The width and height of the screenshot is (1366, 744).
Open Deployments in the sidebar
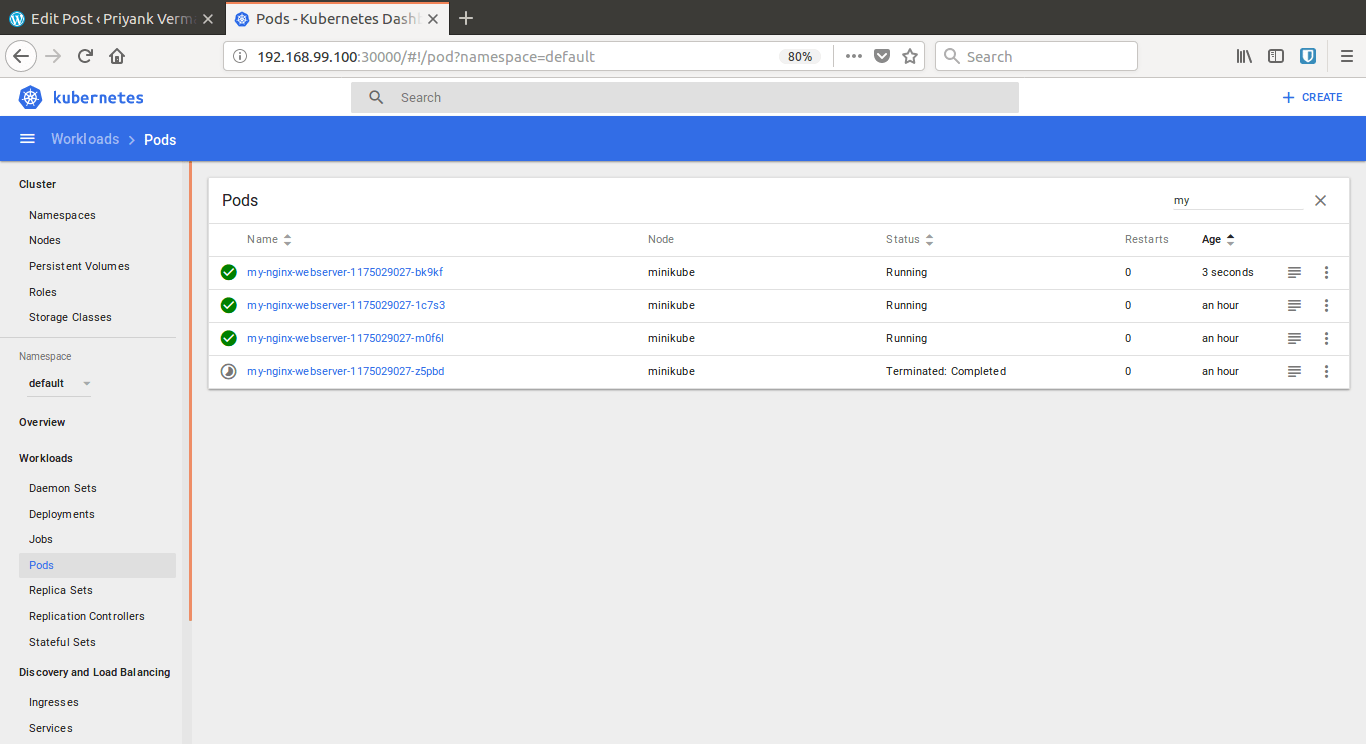[62, 514]
